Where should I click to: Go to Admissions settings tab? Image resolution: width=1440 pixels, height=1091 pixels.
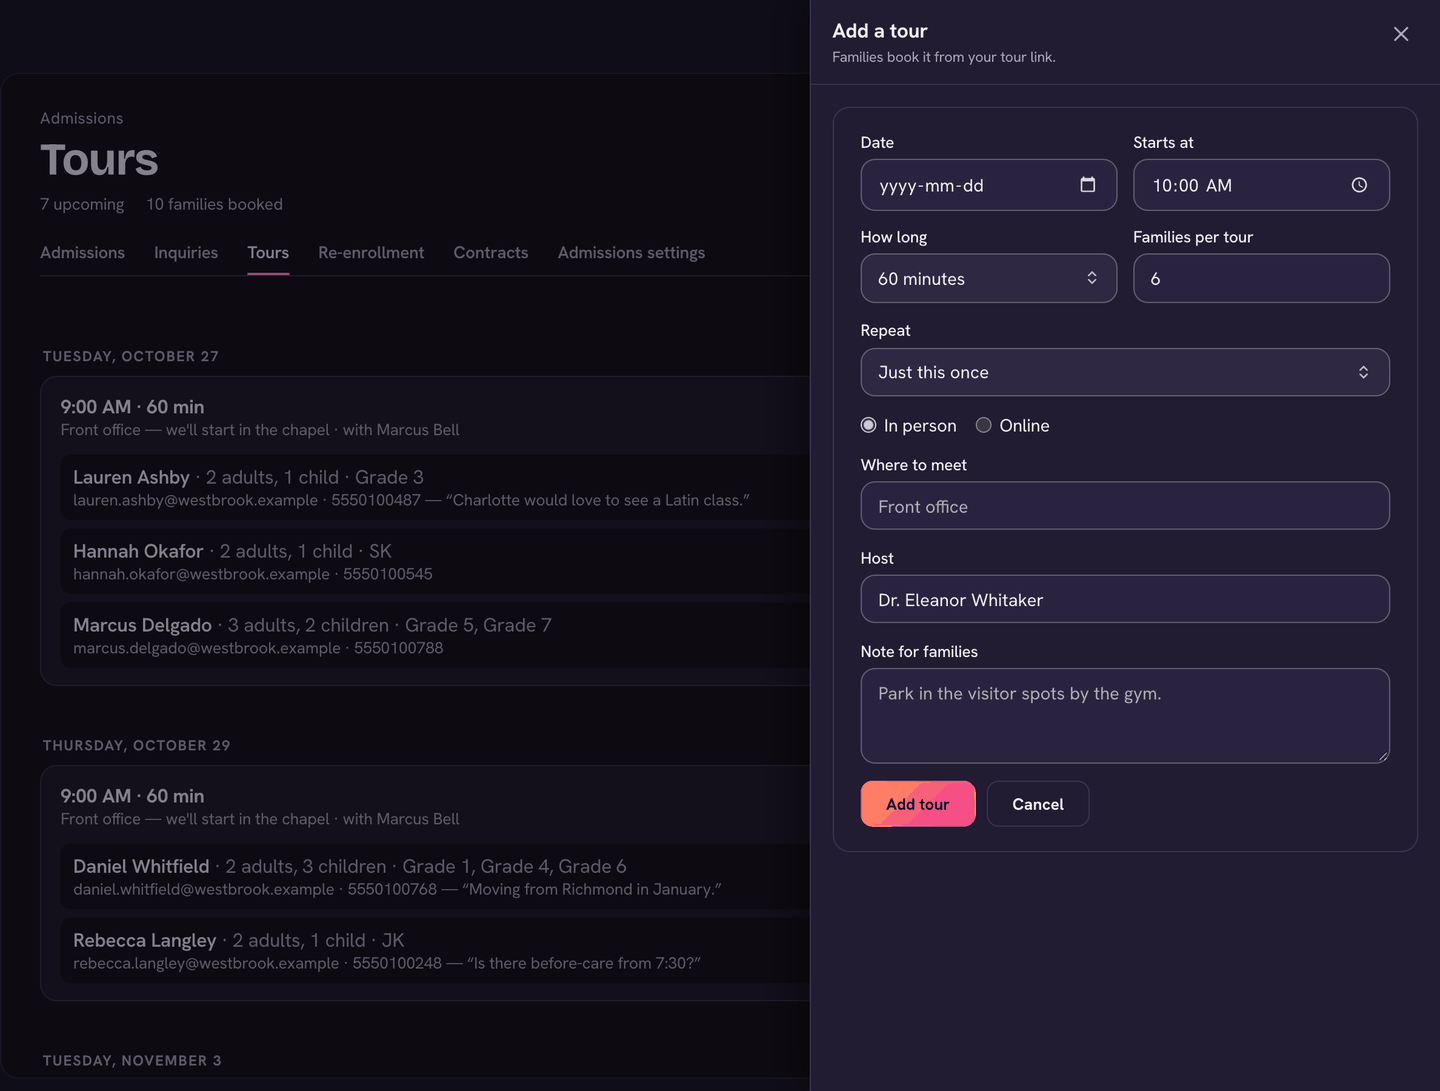(x=631, y=253)
